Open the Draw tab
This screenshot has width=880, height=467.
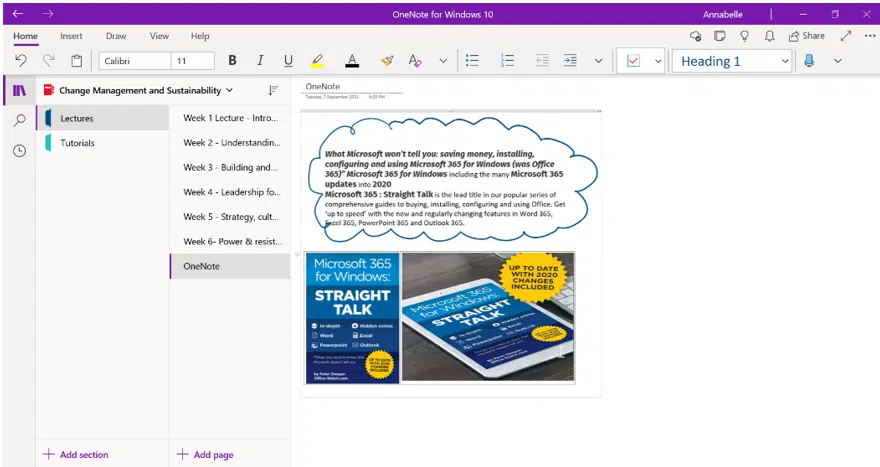click(x=116, y=36)
